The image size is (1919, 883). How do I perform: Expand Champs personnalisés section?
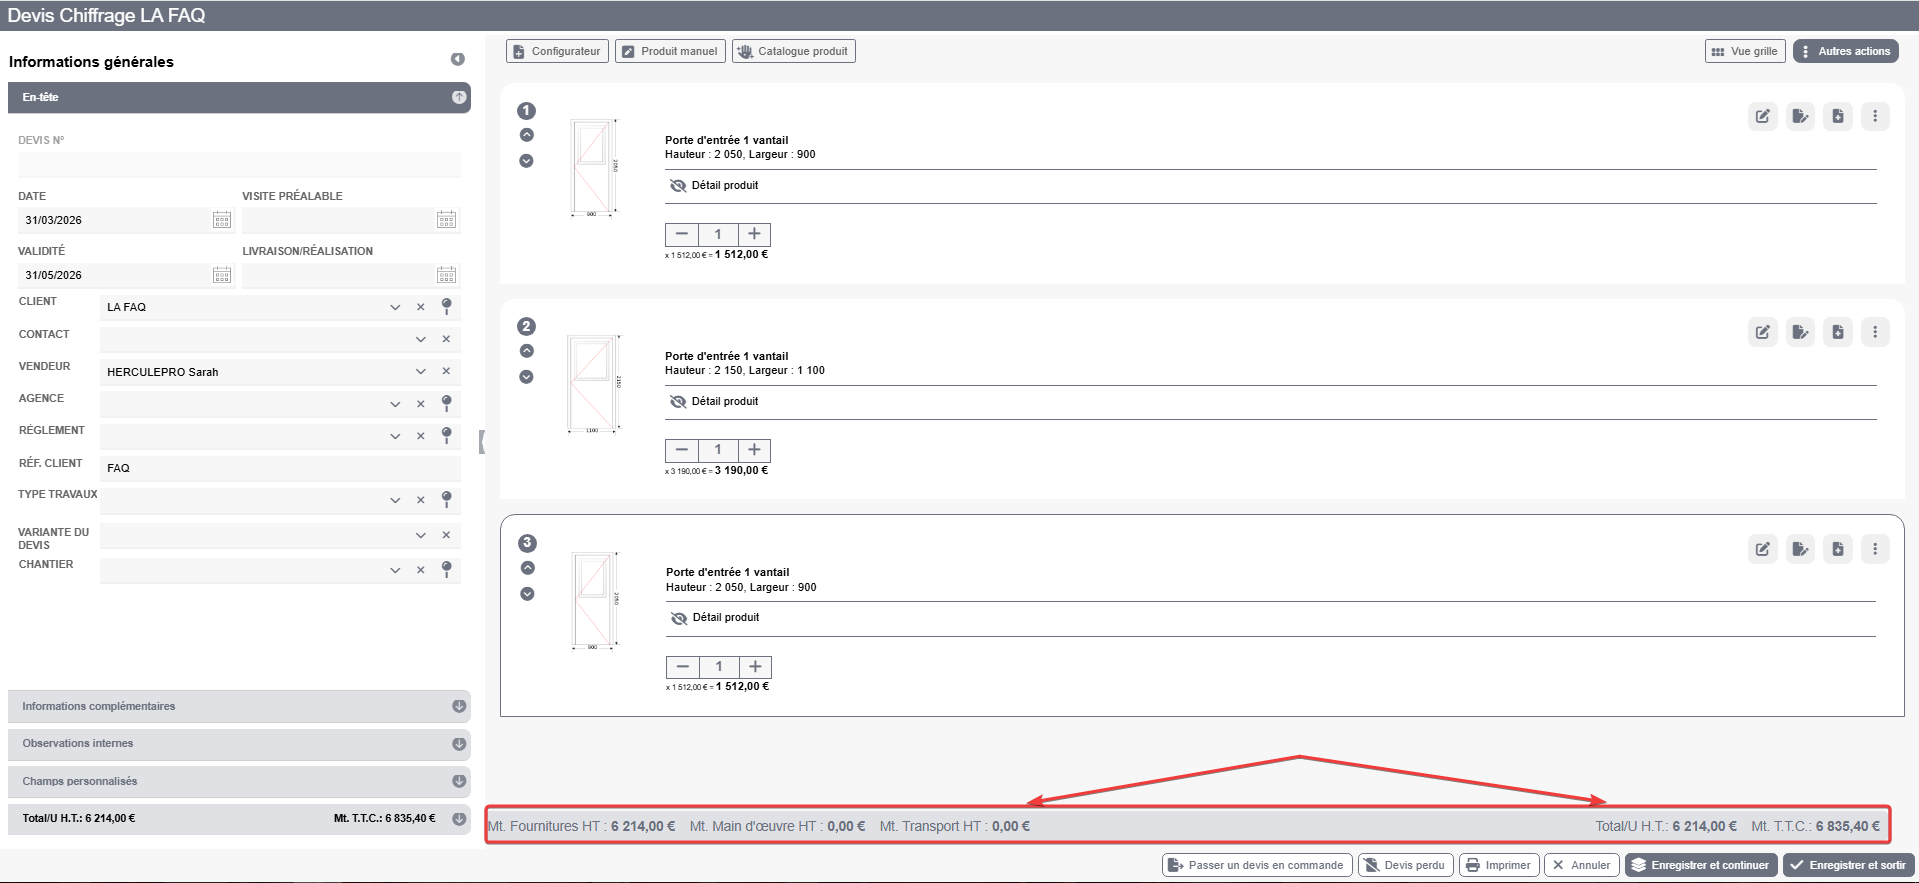(x=239, y=781)
